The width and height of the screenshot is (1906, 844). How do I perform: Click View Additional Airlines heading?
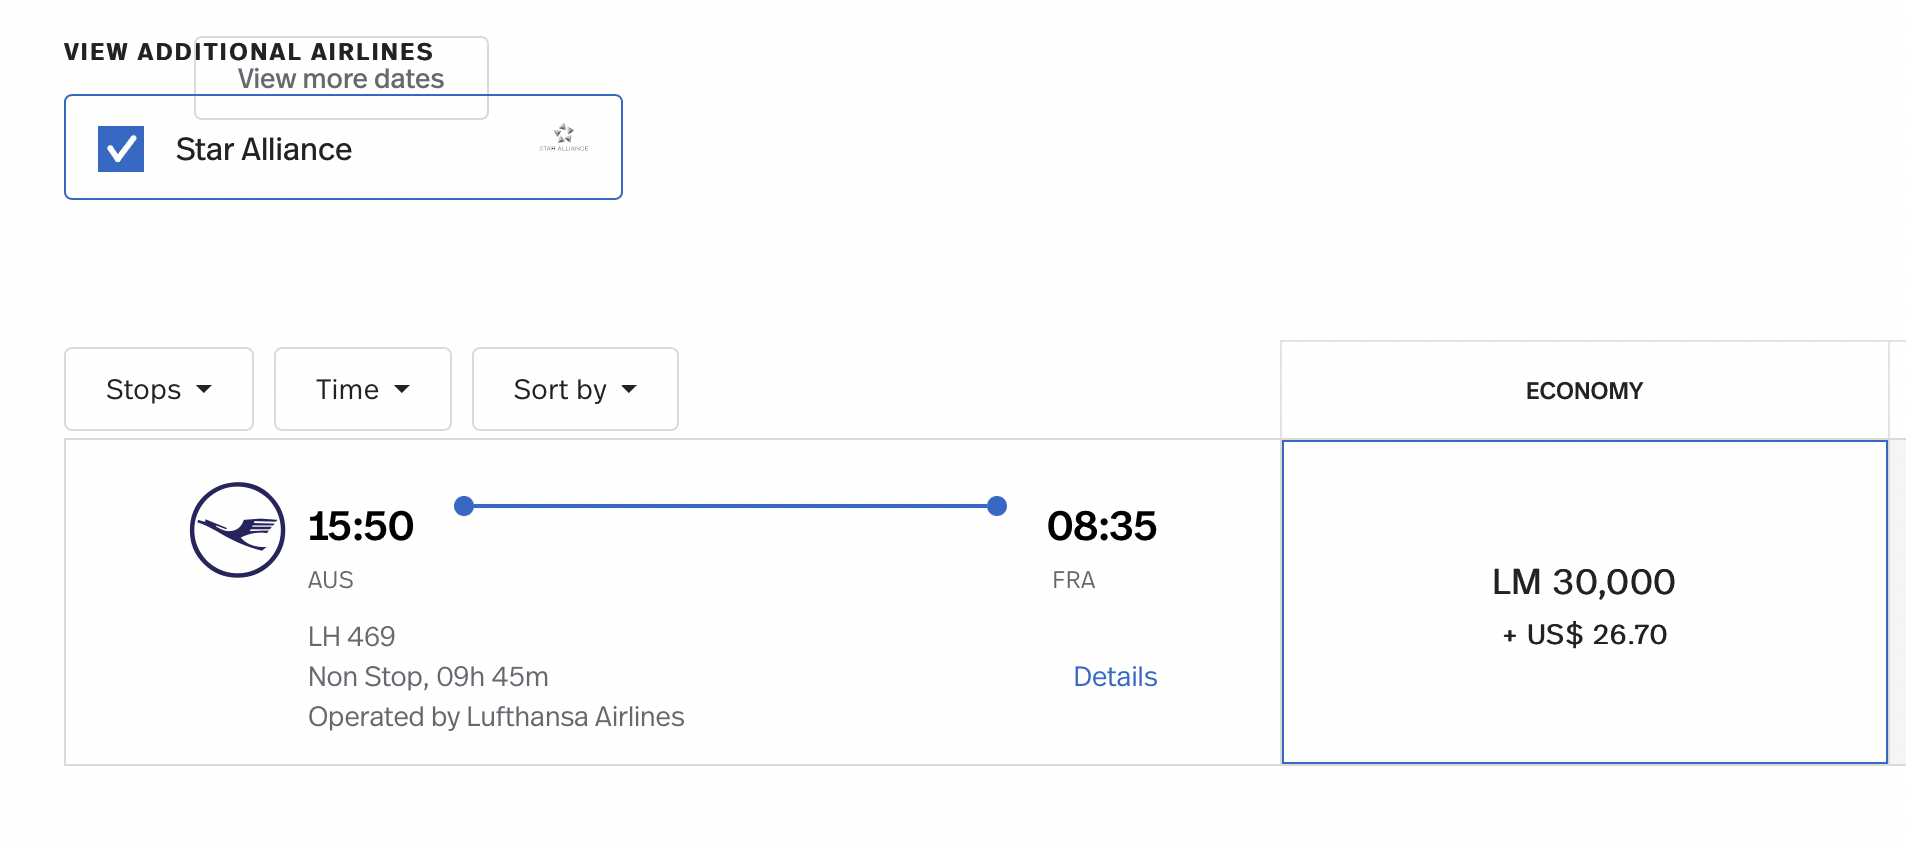click(x=249, y=51)
